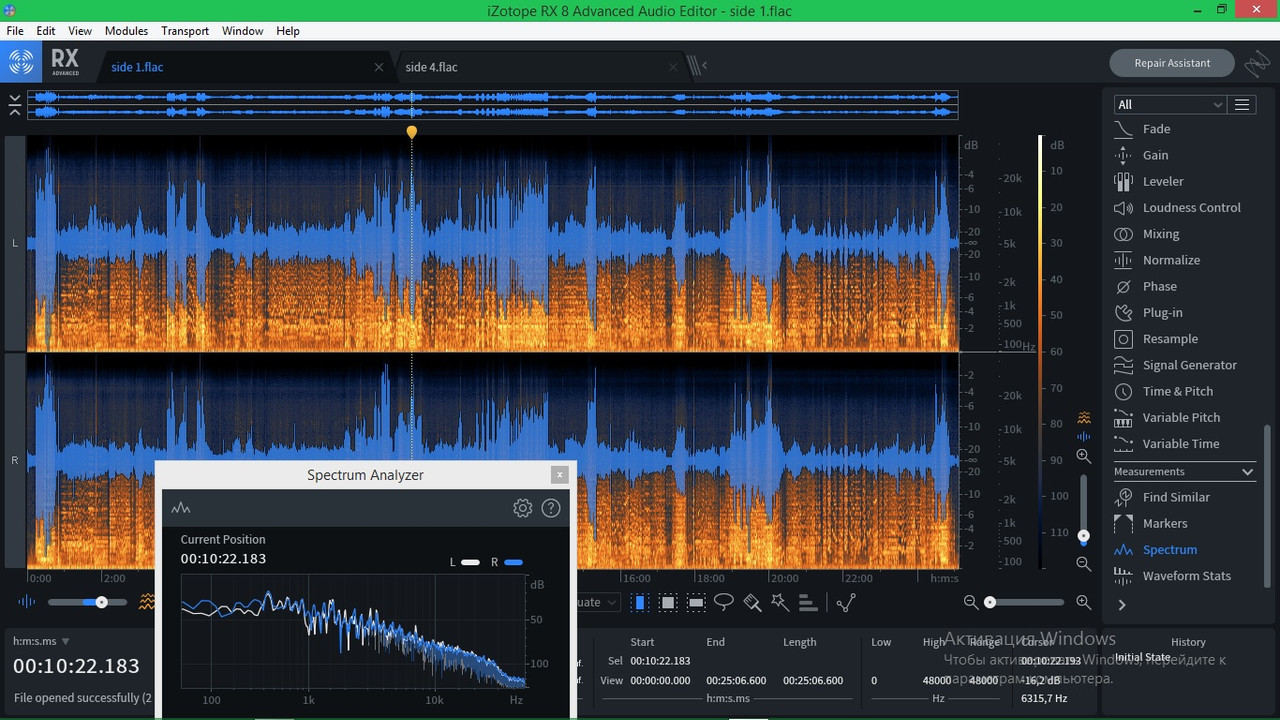The image size is (1280, 720).
Task: Toggle waveform amplitude scale icon
Action: click(1084, 436)
